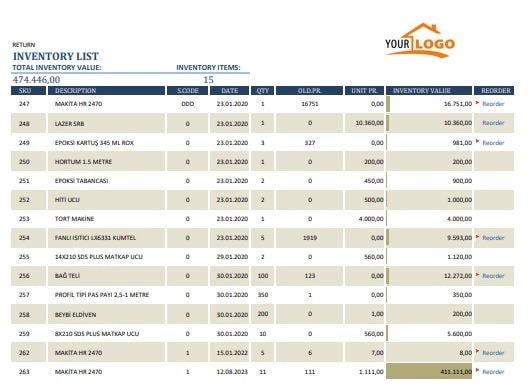Viewport: 528px width, 391px height.
Task: Click Reorder link for SKU 254
Action: (x=493, y=238)
